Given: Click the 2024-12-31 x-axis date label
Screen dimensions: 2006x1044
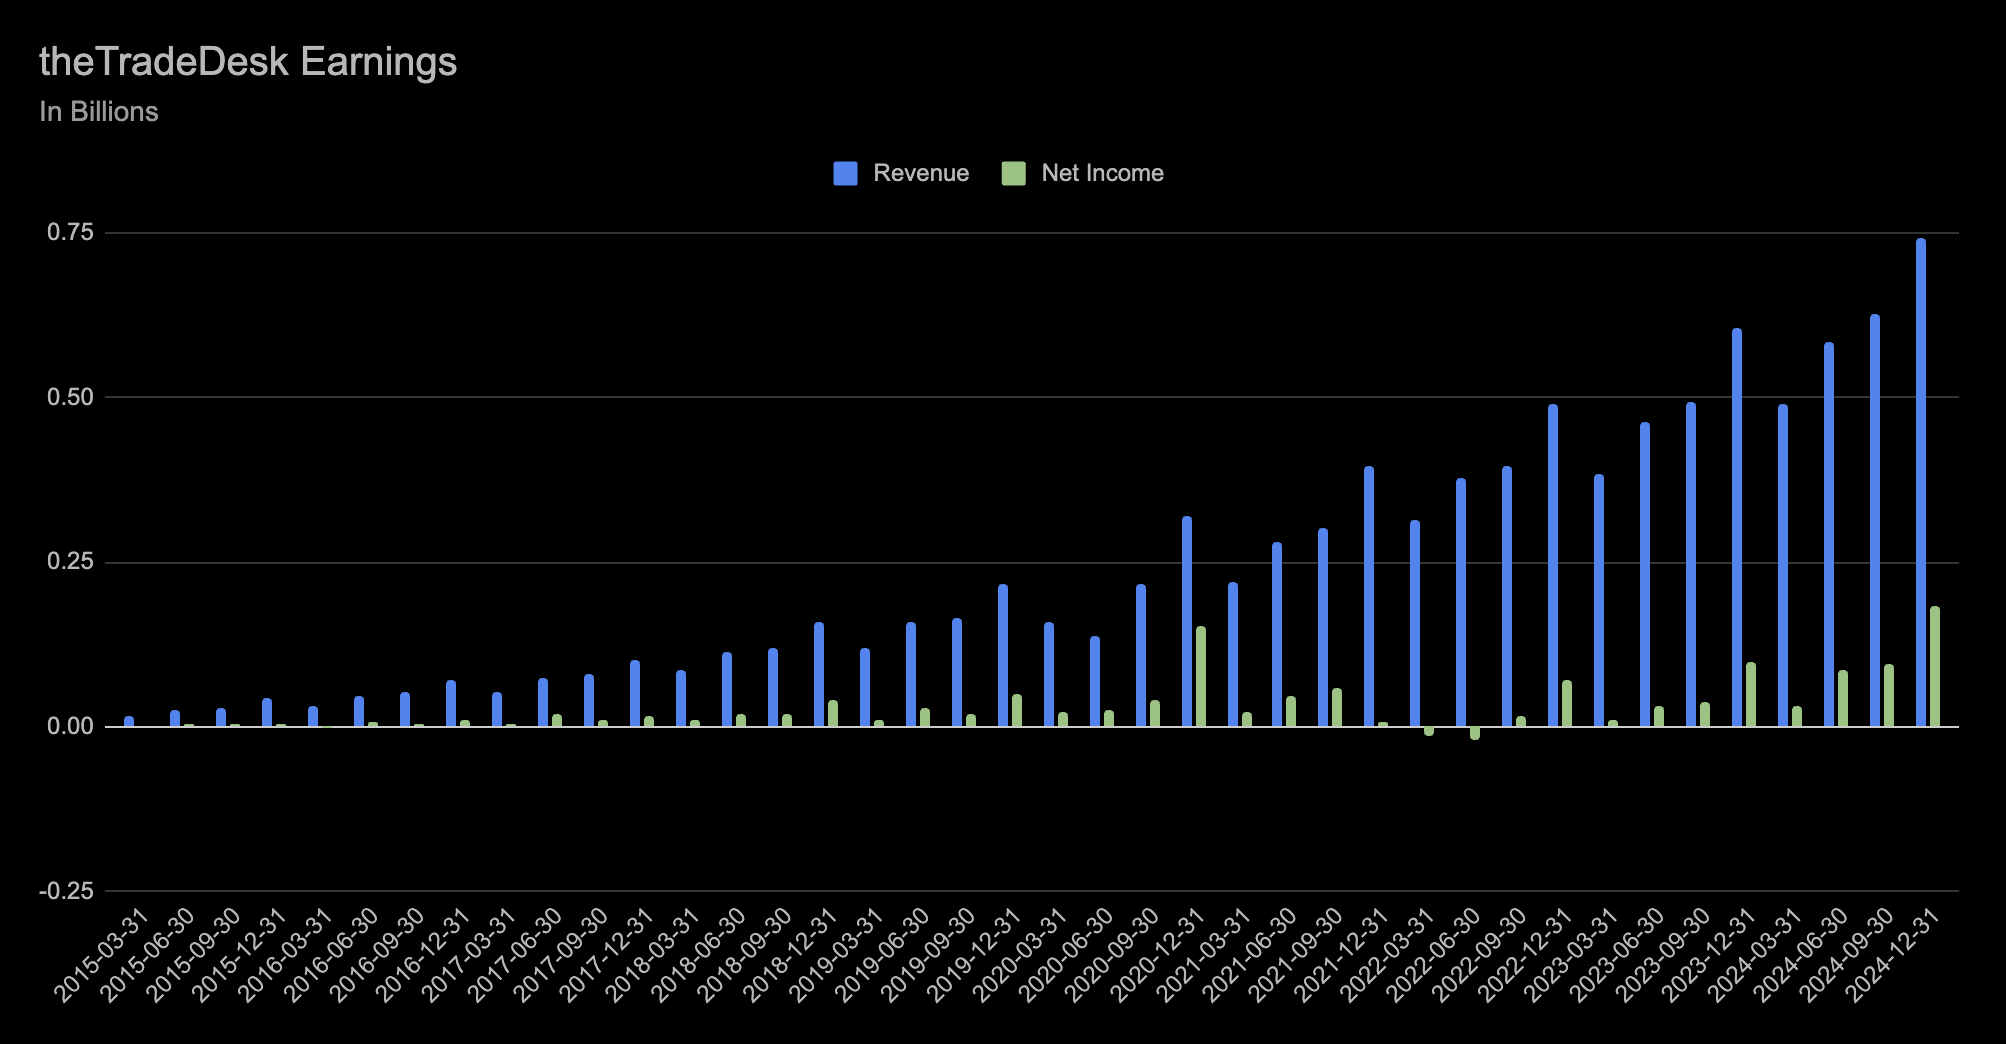Looking at the screenshot, I should (1893, 955).
